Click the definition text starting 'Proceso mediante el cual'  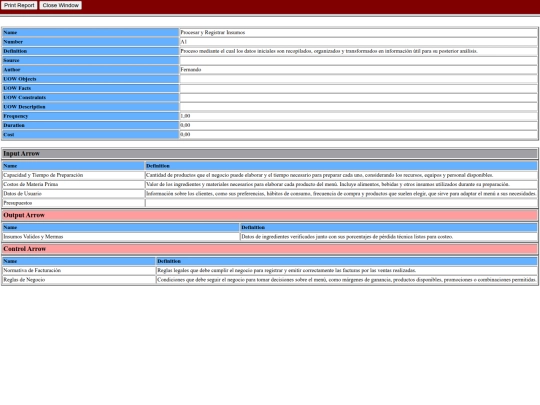coord(329,51)
